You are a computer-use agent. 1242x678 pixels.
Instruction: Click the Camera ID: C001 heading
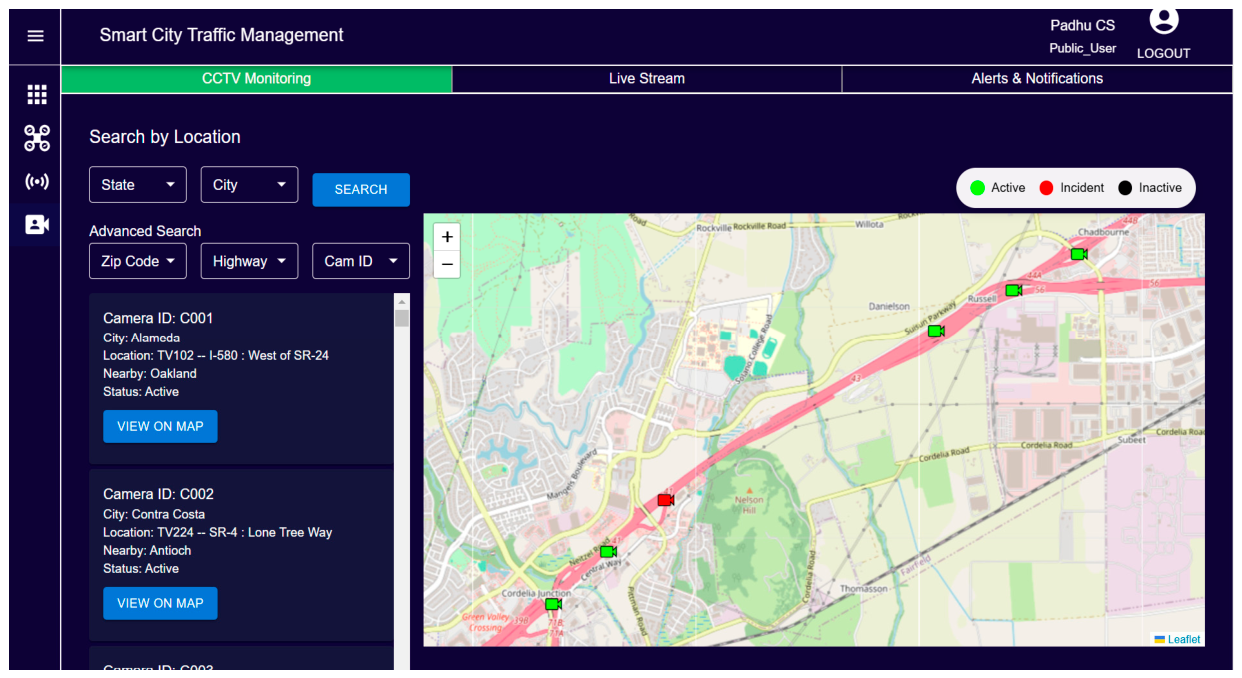point(158,318)
